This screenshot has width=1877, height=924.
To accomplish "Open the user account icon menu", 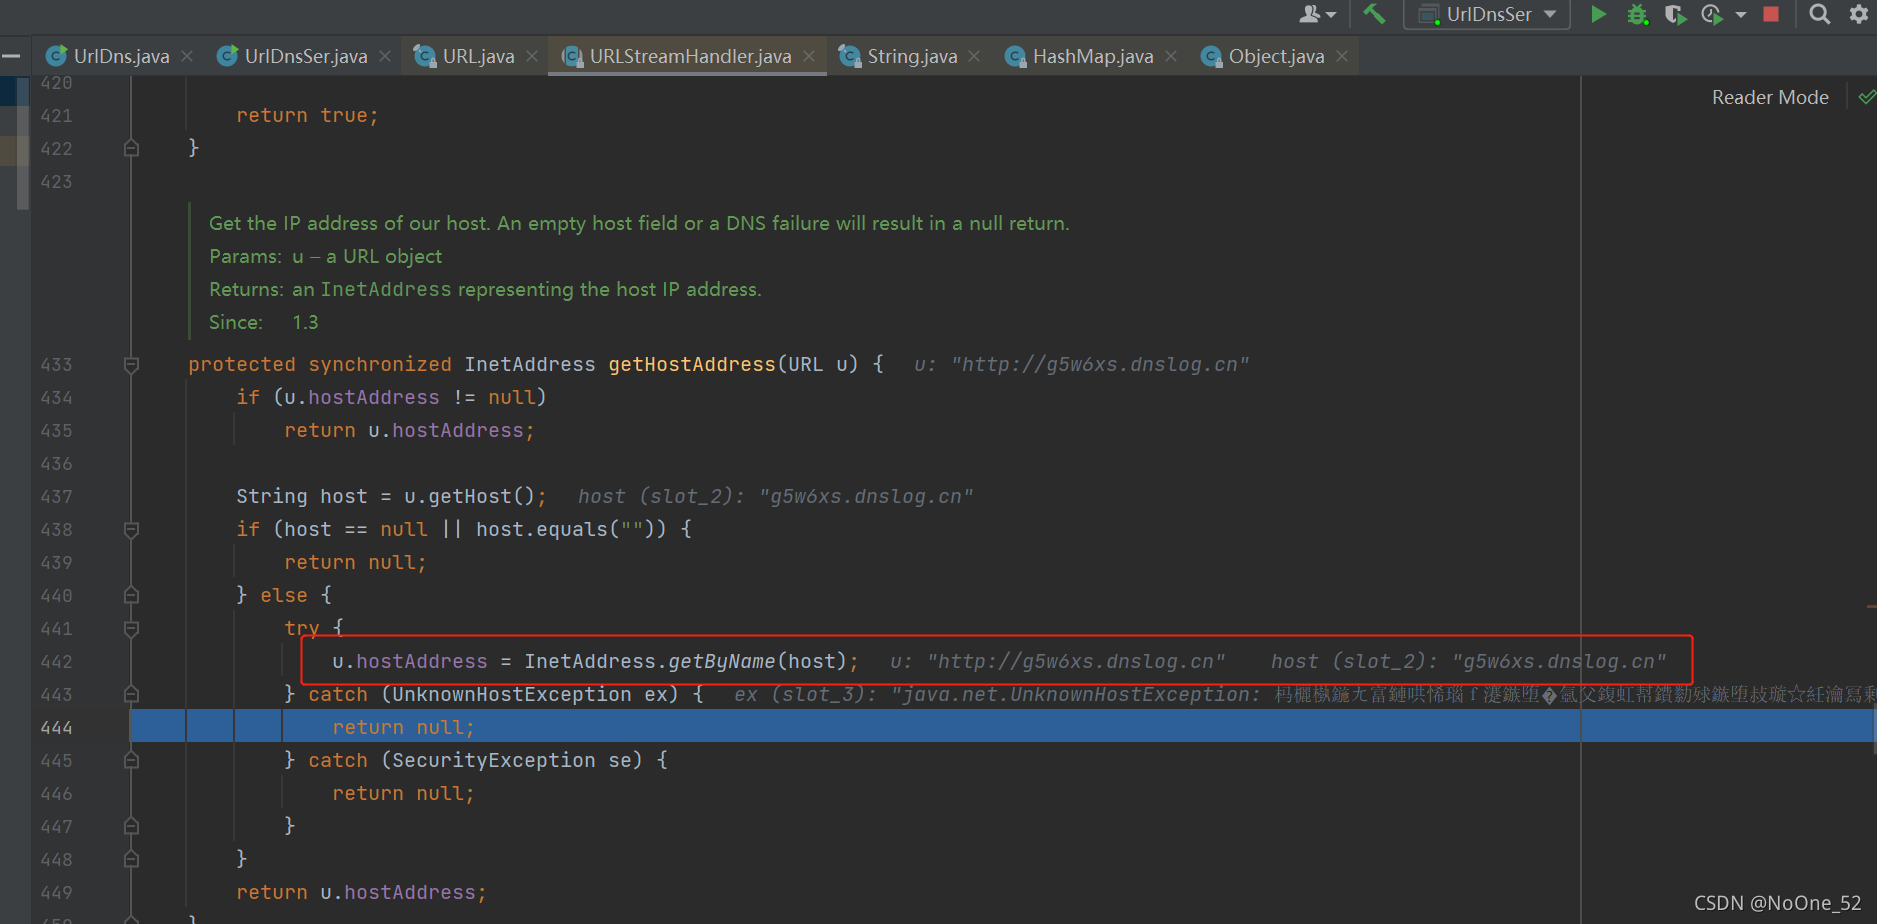I will 1317,14.
